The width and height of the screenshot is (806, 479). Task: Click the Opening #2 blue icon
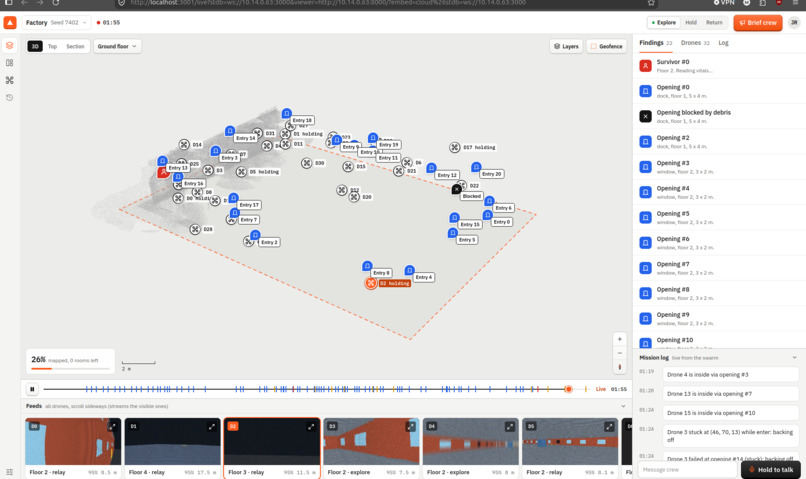[x=645, y=141]
